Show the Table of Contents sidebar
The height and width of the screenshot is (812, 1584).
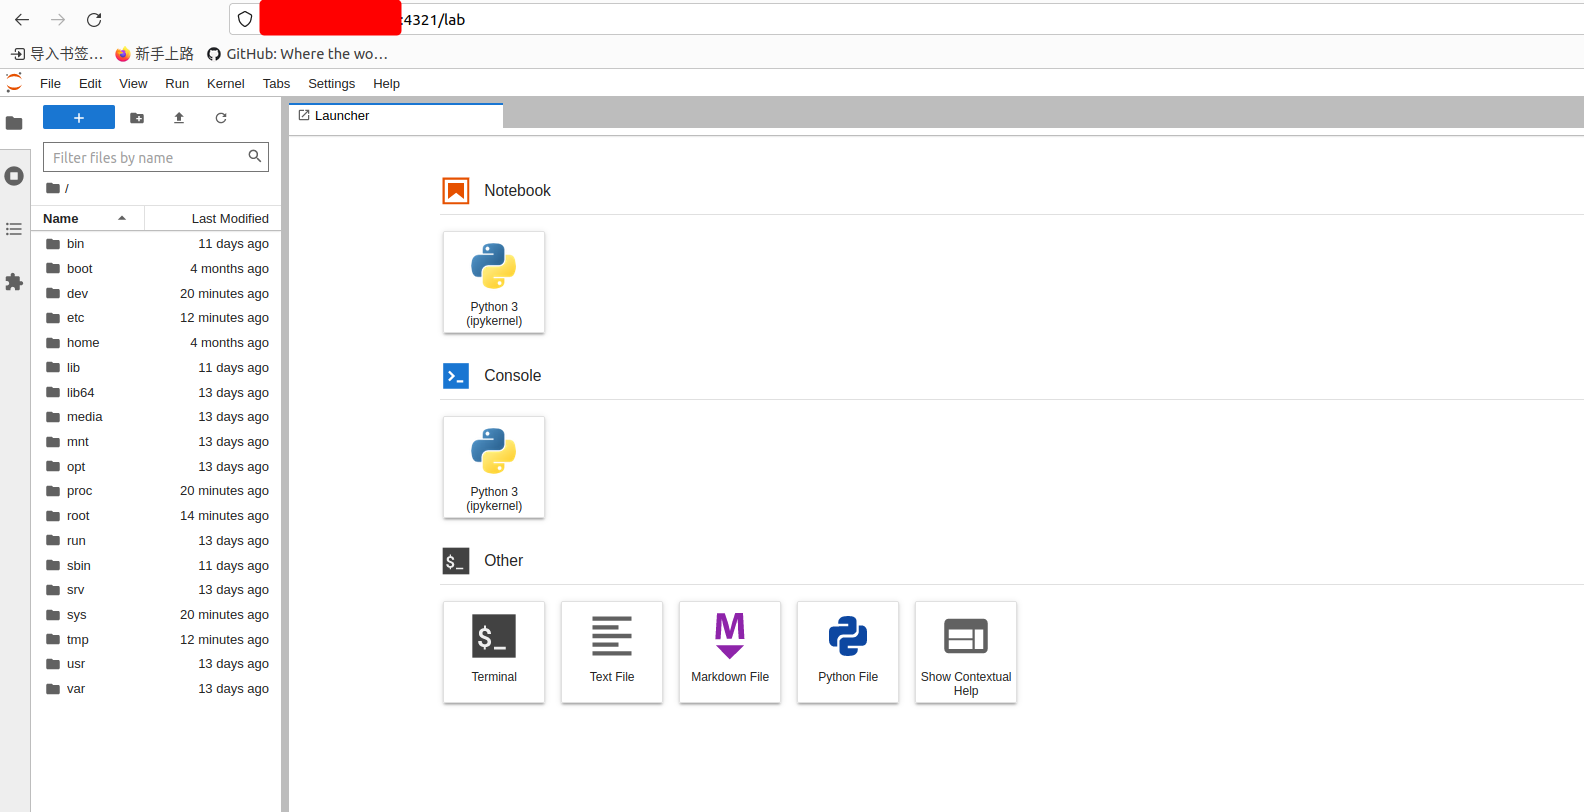pyautogui.click(x=14, y=229)
